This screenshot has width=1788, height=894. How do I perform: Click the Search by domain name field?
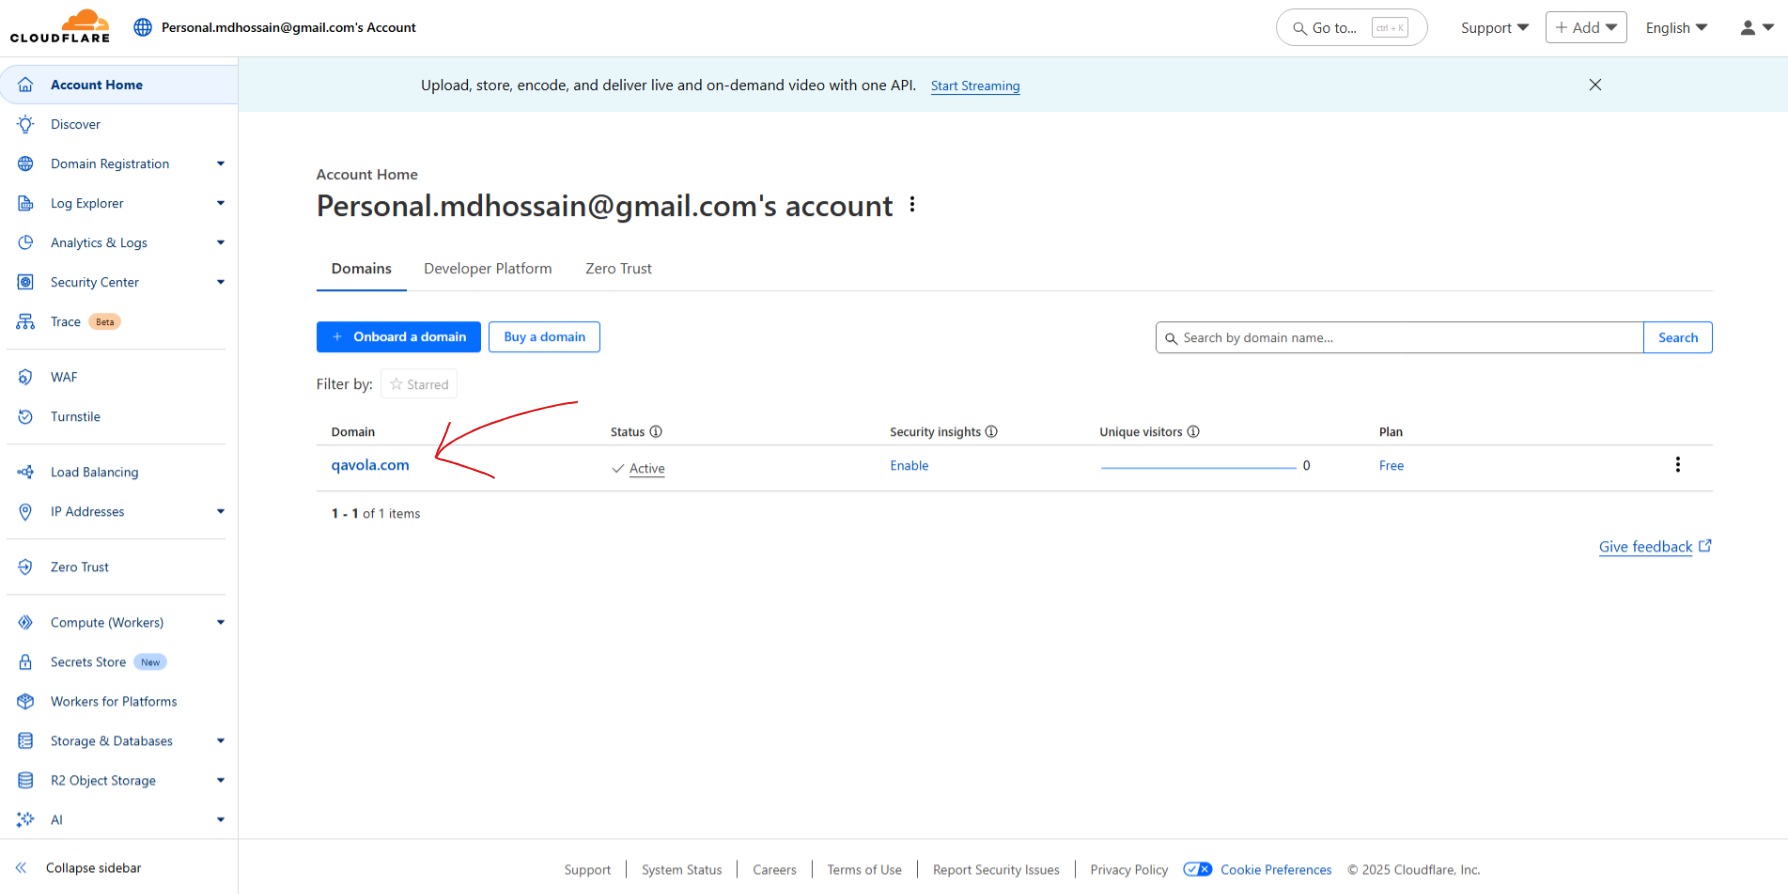pyautogui.click(x=1400, y=338)
